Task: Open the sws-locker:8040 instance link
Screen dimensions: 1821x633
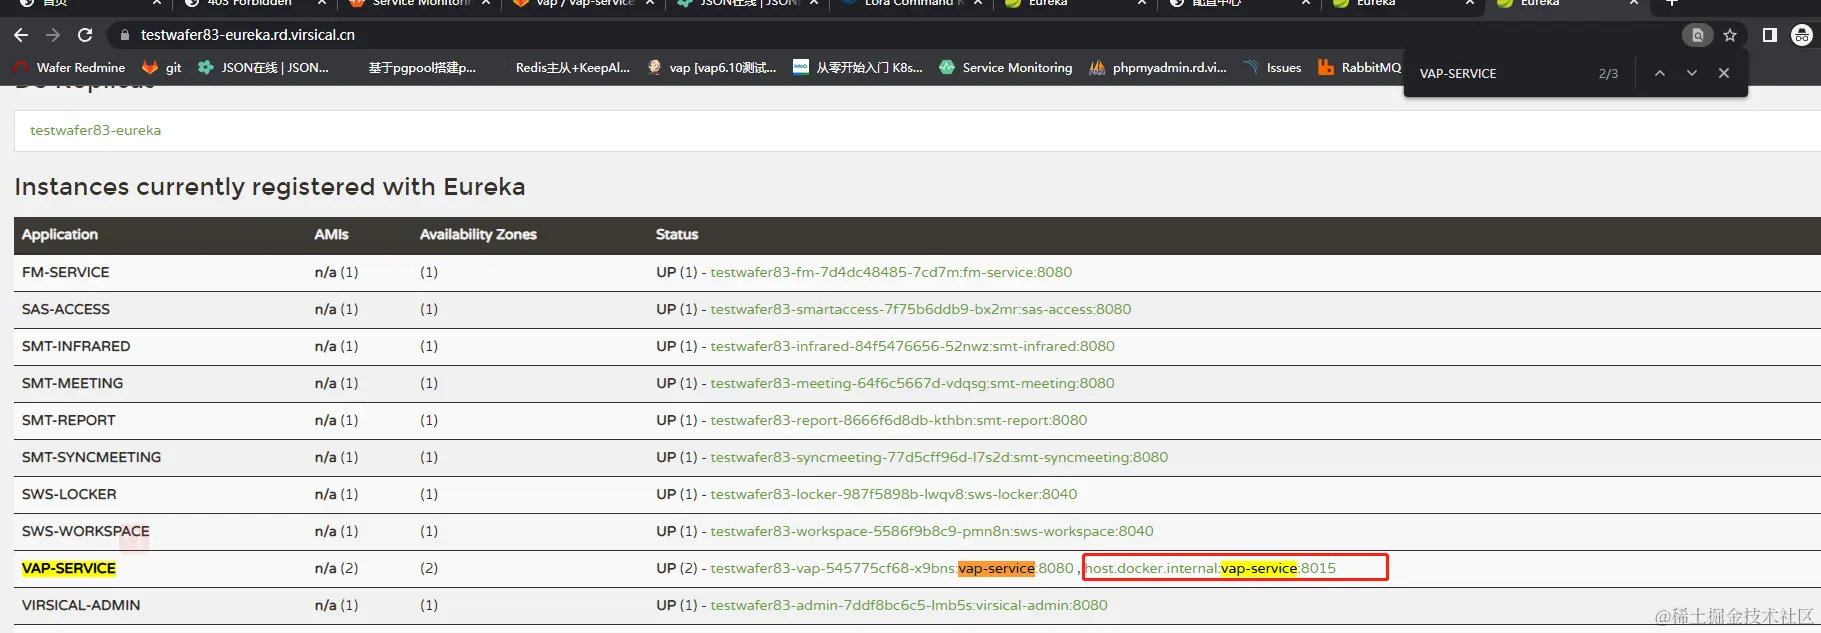Action: (894, 494)
